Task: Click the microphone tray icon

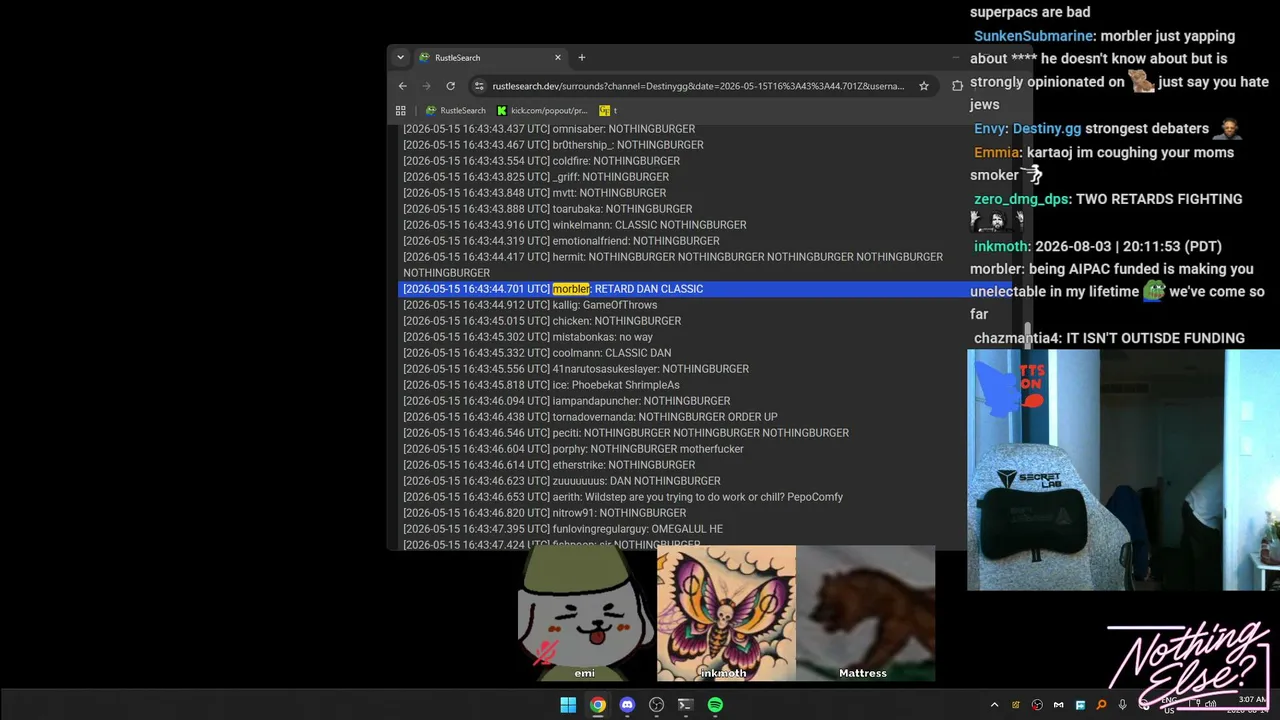Action: [x=1123, y=705]
